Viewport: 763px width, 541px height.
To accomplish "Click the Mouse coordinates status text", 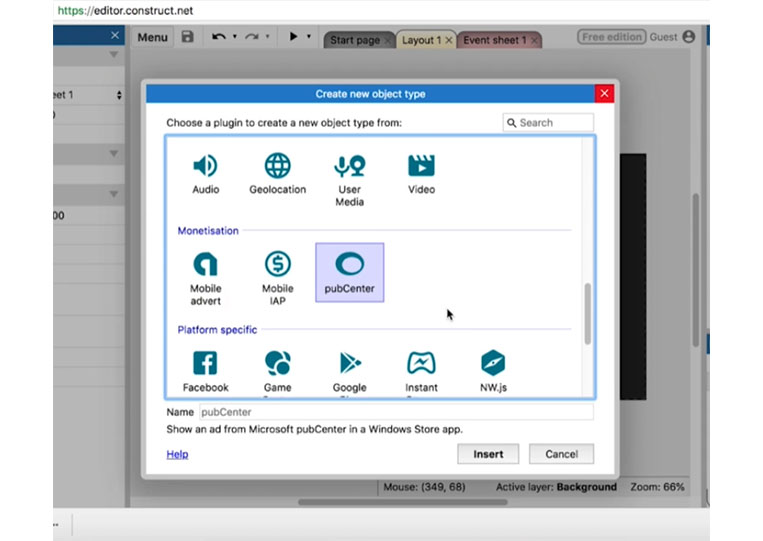I will click(x=424, y=487).
